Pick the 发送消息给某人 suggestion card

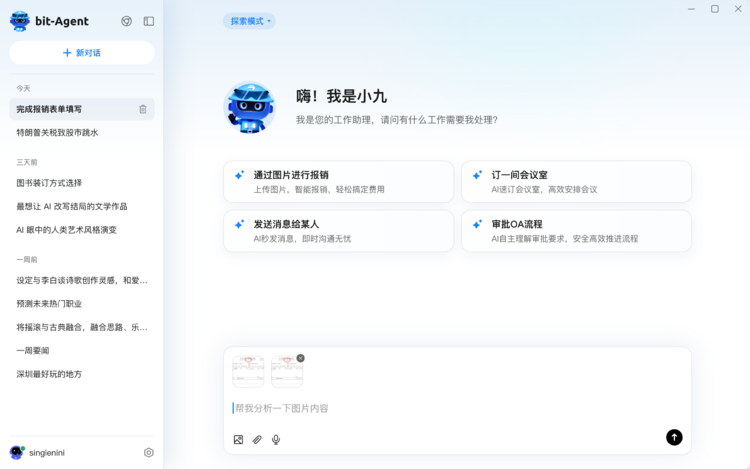[x=338, y=231]
